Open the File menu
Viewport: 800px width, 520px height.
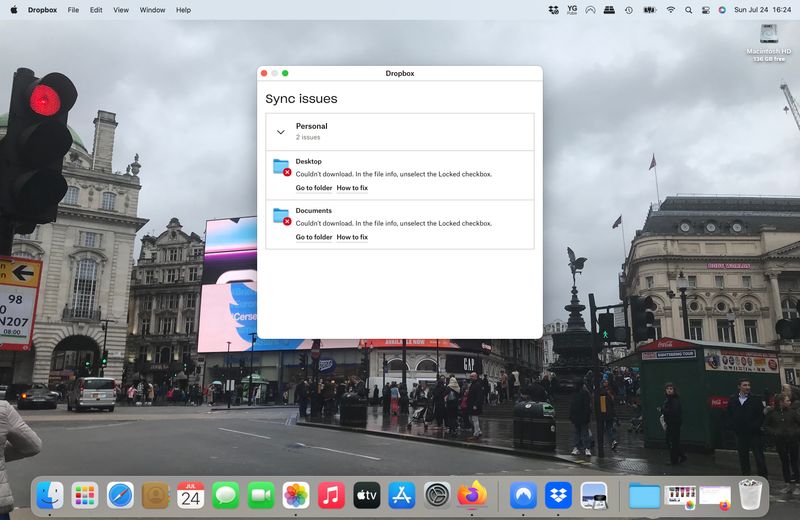coord(73,10)
